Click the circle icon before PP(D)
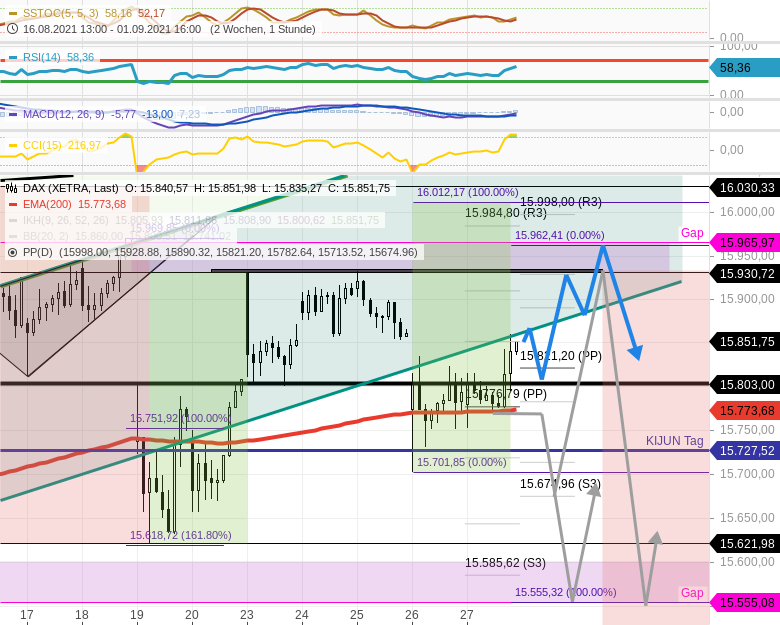 coord(13,252)
